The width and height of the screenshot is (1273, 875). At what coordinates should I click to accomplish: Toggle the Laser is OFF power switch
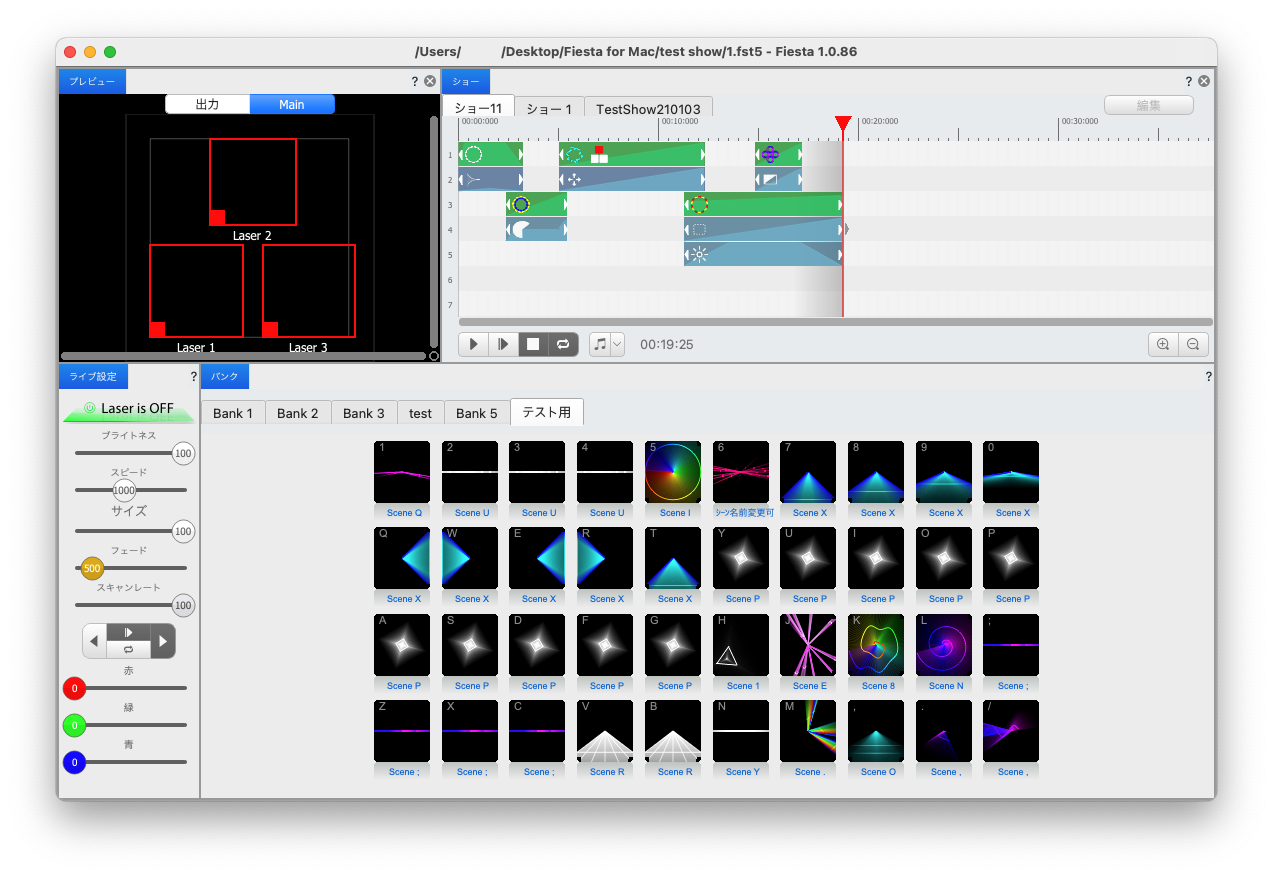[x=128, y=408]
